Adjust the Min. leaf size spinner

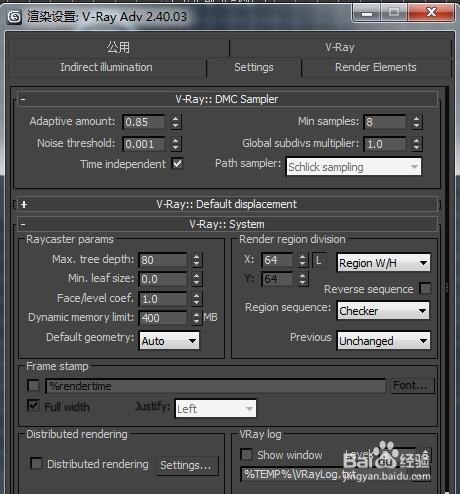(197, 279)
